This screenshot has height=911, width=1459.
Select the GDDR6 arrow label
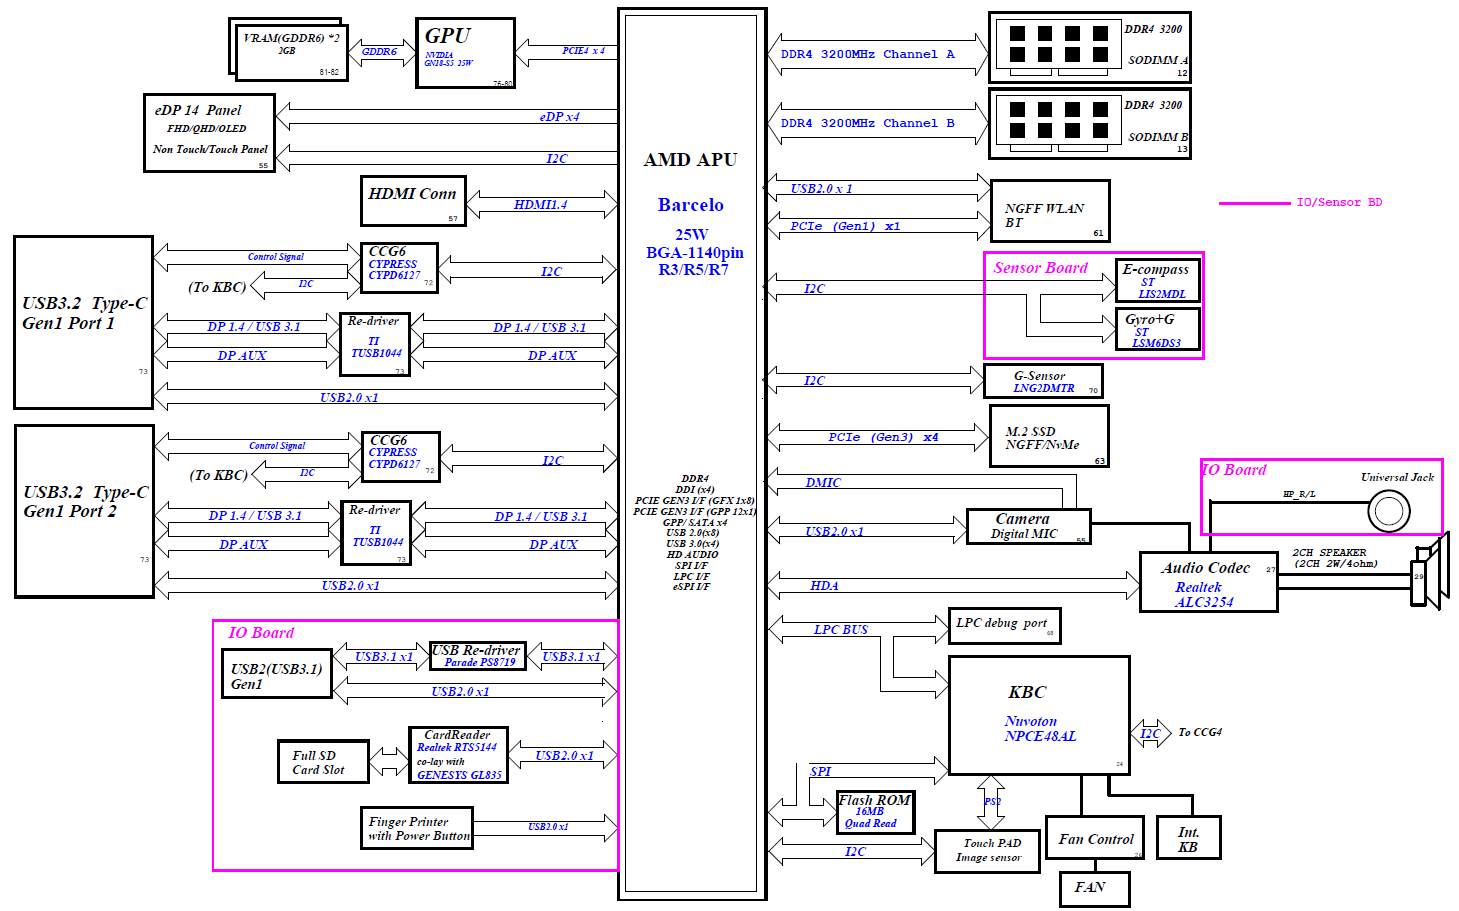(379, 52)
